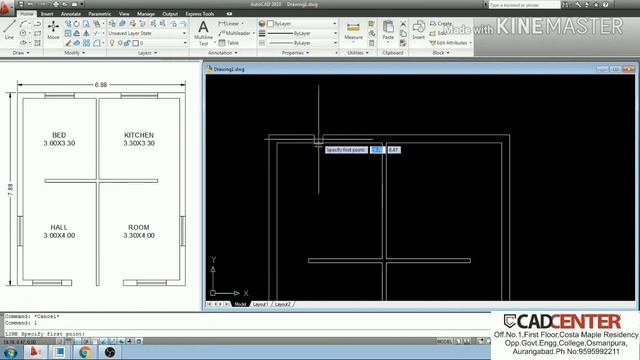Select the Array tool in Modify panel
Viewport: 640px width, 360px height.
click(x=86, y=42)
